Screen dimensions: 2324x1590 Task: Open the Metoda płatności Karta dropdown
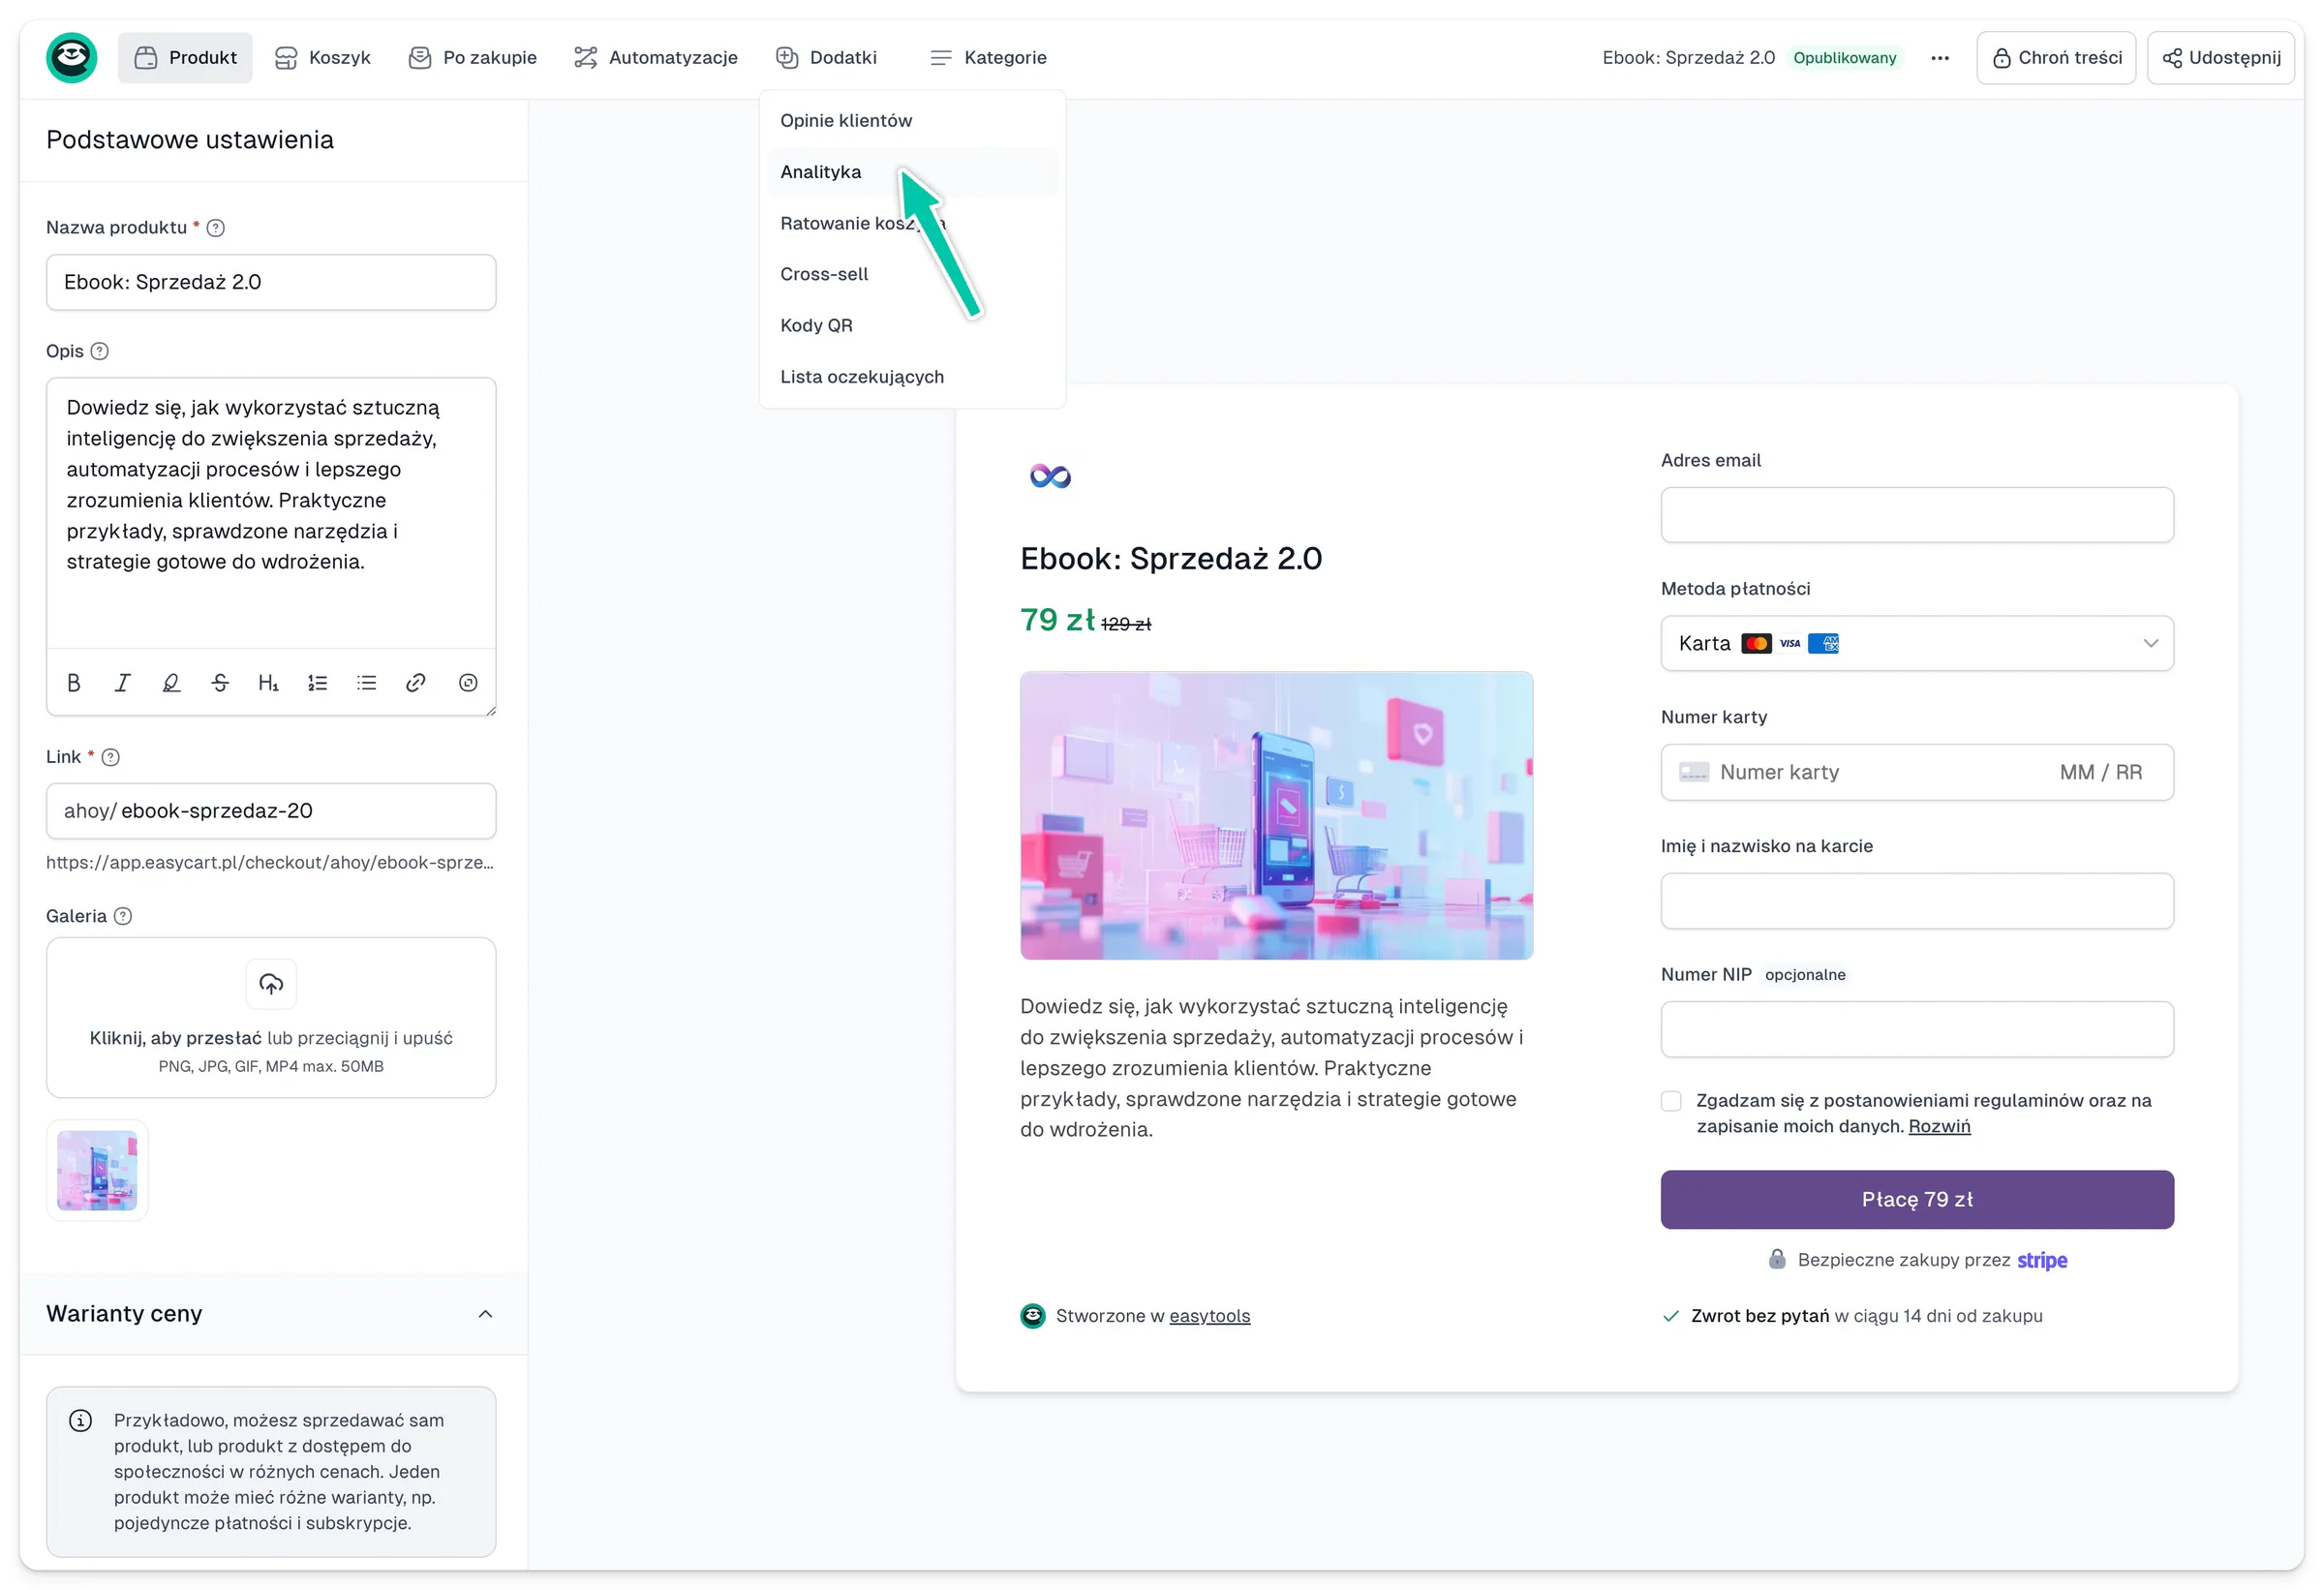coord(1917,643)
